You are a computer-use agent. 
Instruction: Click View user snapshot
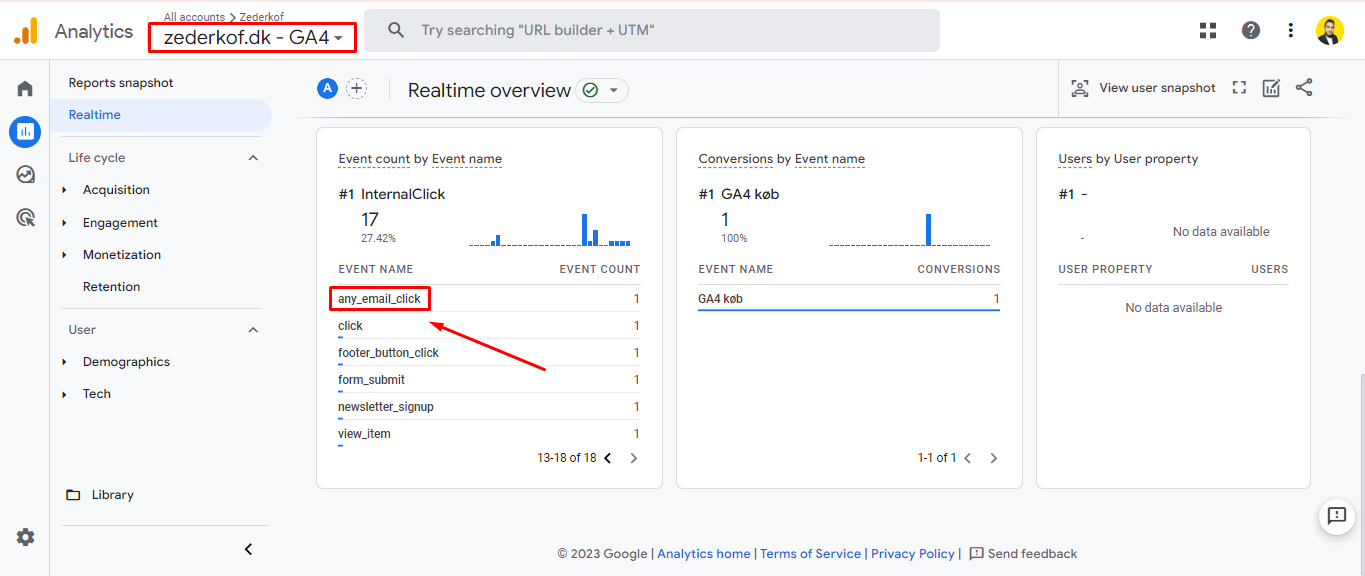(x=1143, y=88)
